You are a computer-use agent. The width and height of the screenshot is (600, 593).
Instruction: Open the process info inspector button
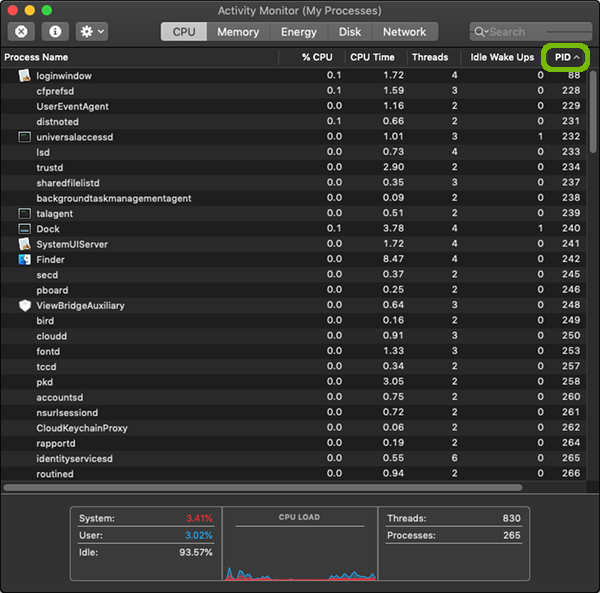click(x=55, y=31)
